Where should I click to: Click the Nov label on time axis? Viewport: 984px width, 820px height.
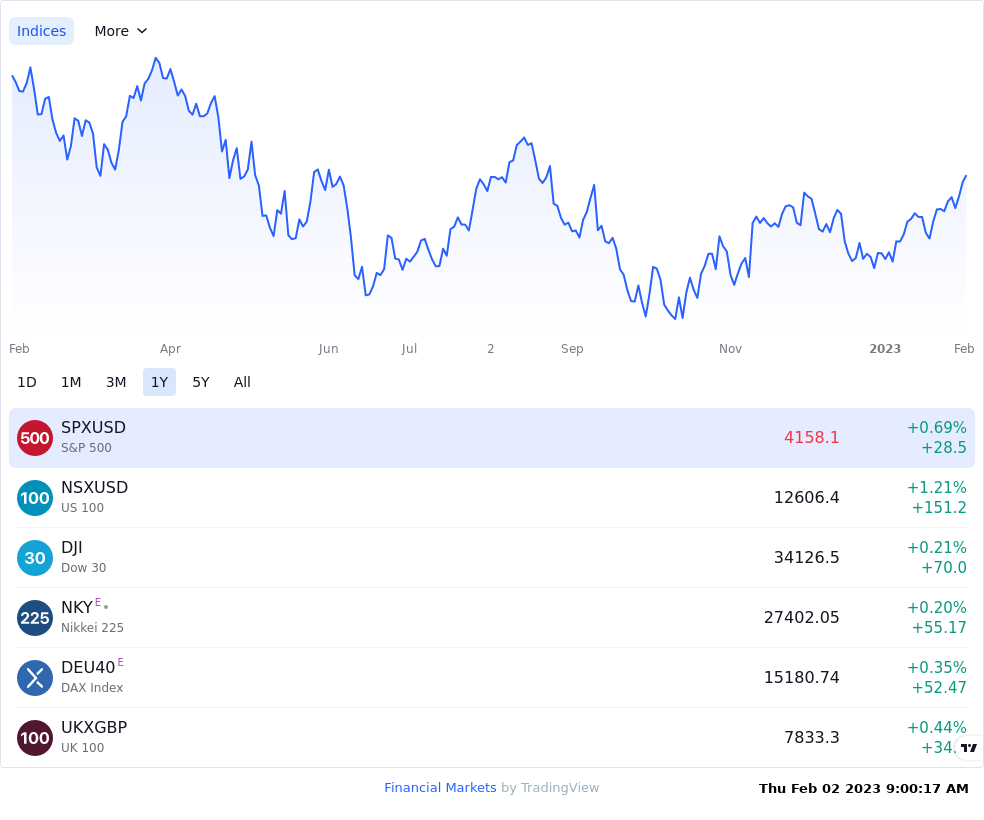click(x=730, y=349)
